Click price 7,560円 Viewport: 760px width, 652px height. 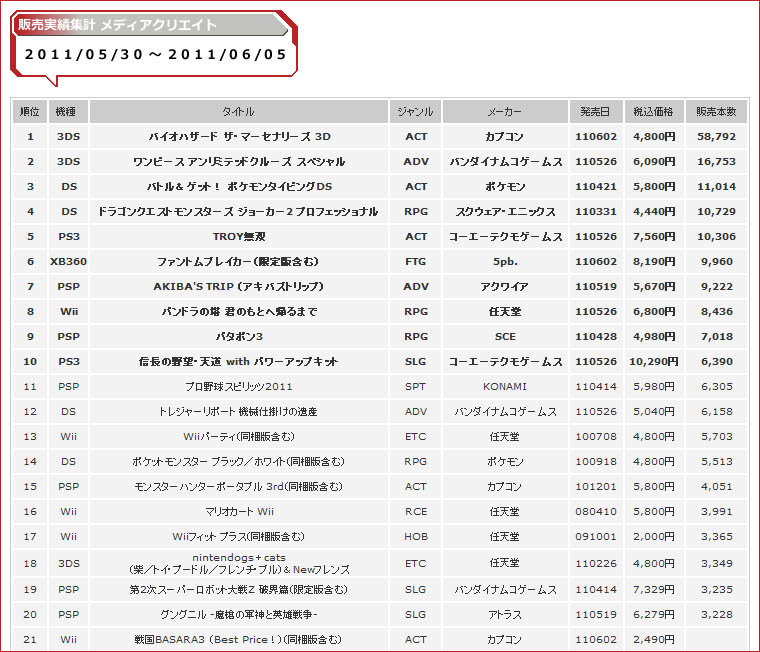pos(654,237)
